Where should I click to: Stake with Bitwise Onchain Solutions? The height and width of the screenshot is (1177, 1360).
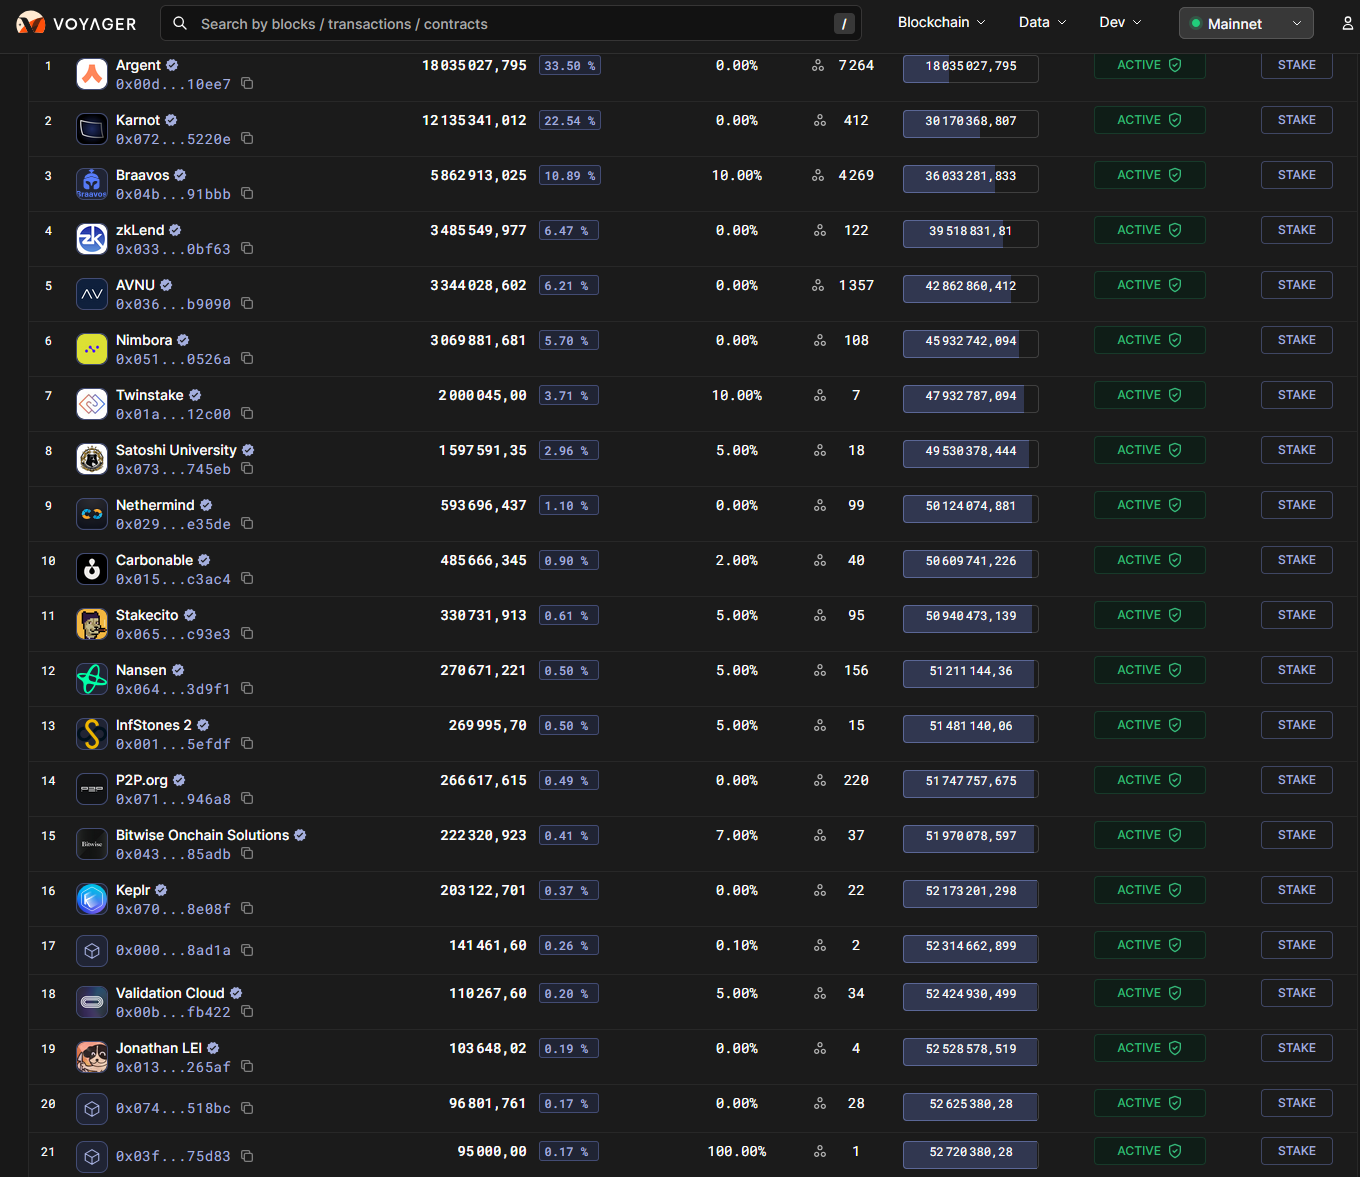pos(1296,835)
